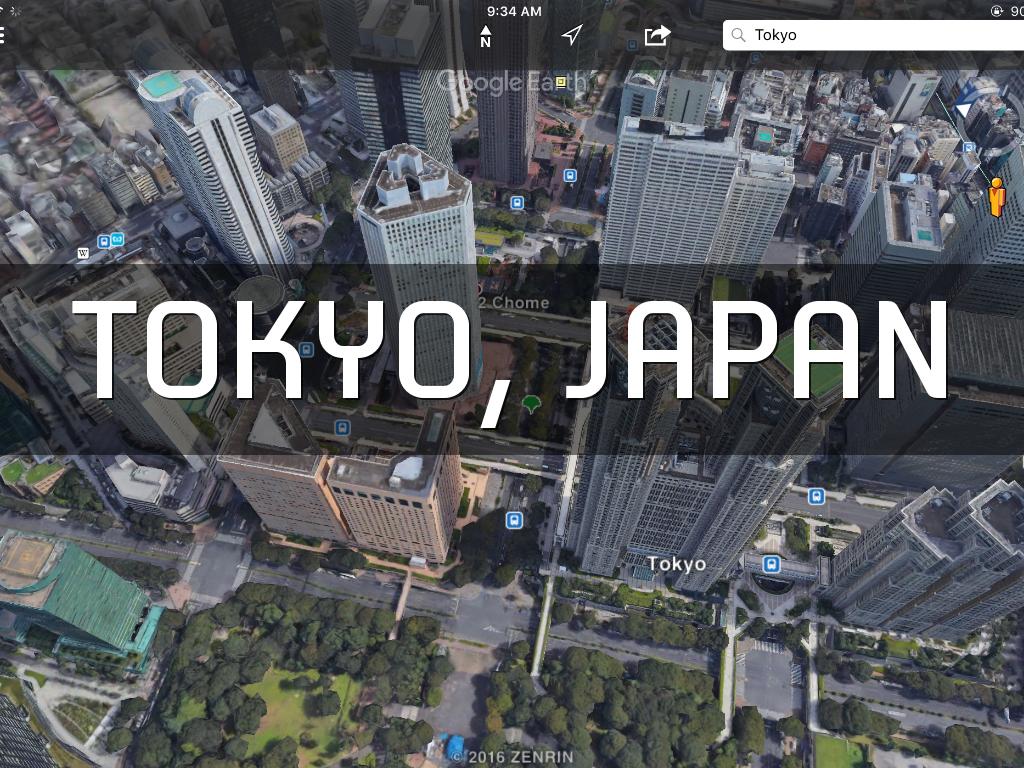Click the white Tokyo map label

[676, 564]
